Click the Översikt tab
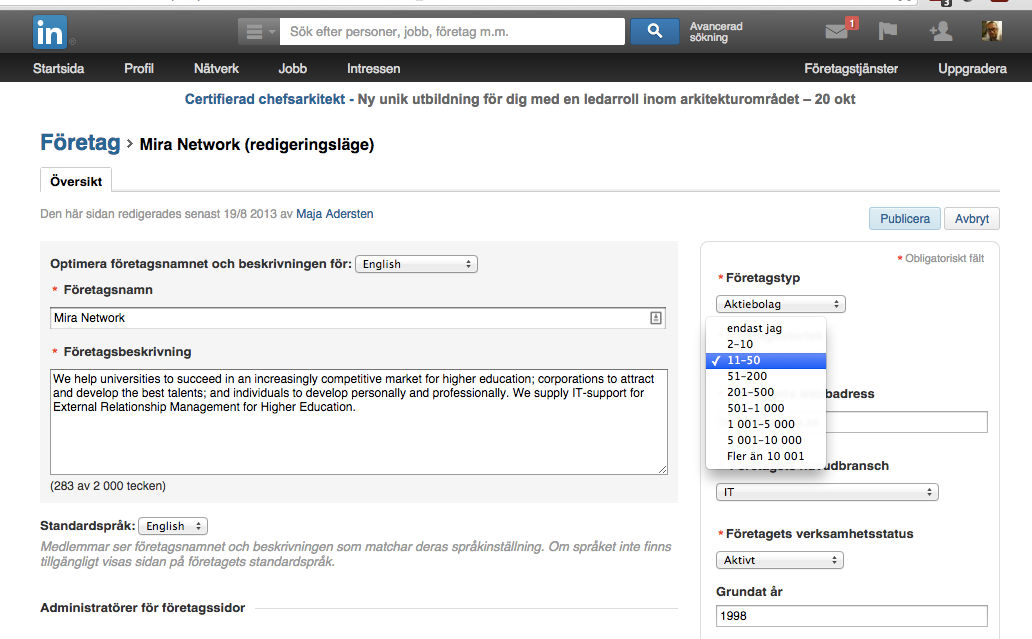This screenshot has height=639, width=1032. click(x=76, y=179)
